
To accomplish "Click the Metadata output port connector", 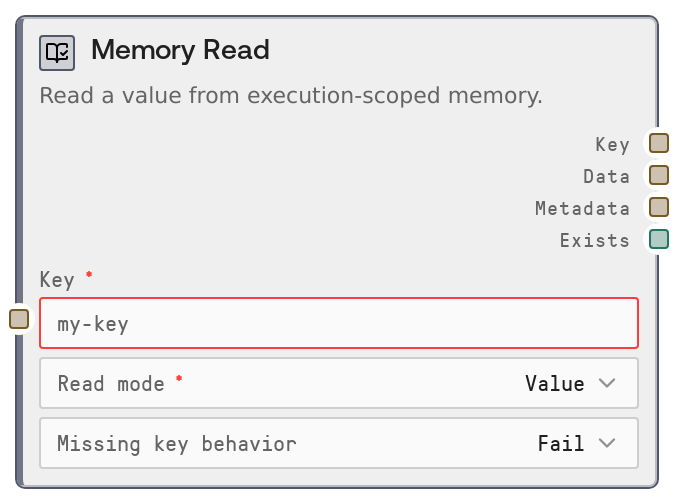I will tap(658, 207).
